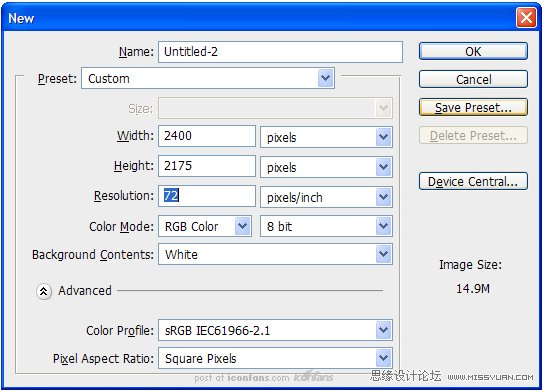Click the Background Contents label
Image resolution: width=544 pixels, height=392 pixels.
[93, 255]
